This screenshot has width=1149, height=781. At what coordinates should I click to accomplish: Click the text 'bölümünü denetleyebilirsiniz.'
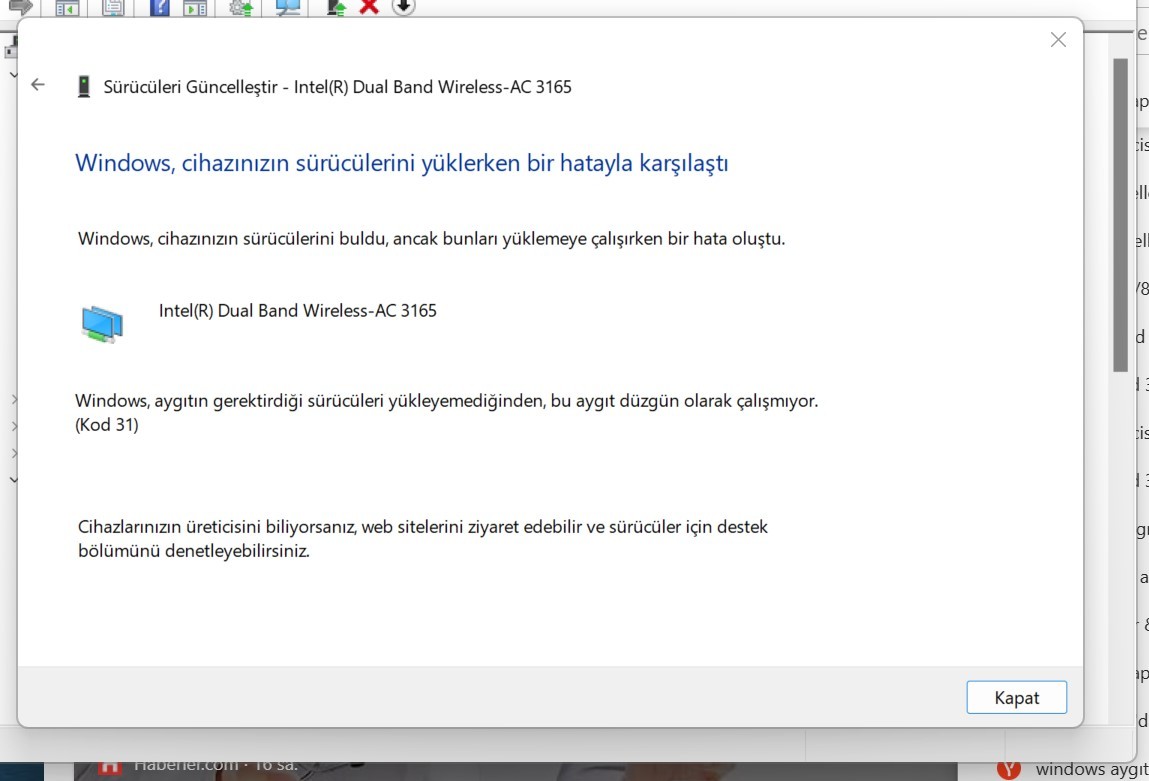194,551
